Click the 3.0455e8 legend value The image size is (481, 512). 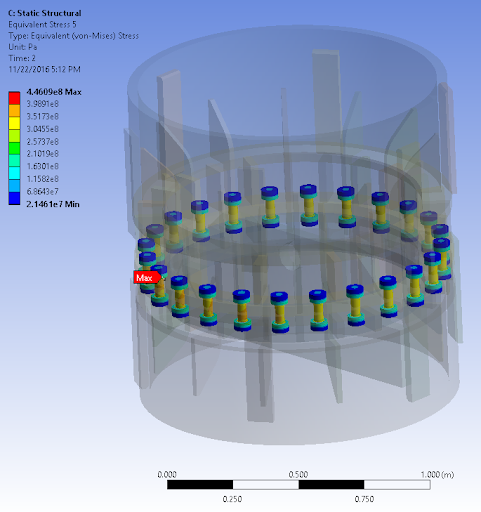pyautogui.click(x=43, y=129)
